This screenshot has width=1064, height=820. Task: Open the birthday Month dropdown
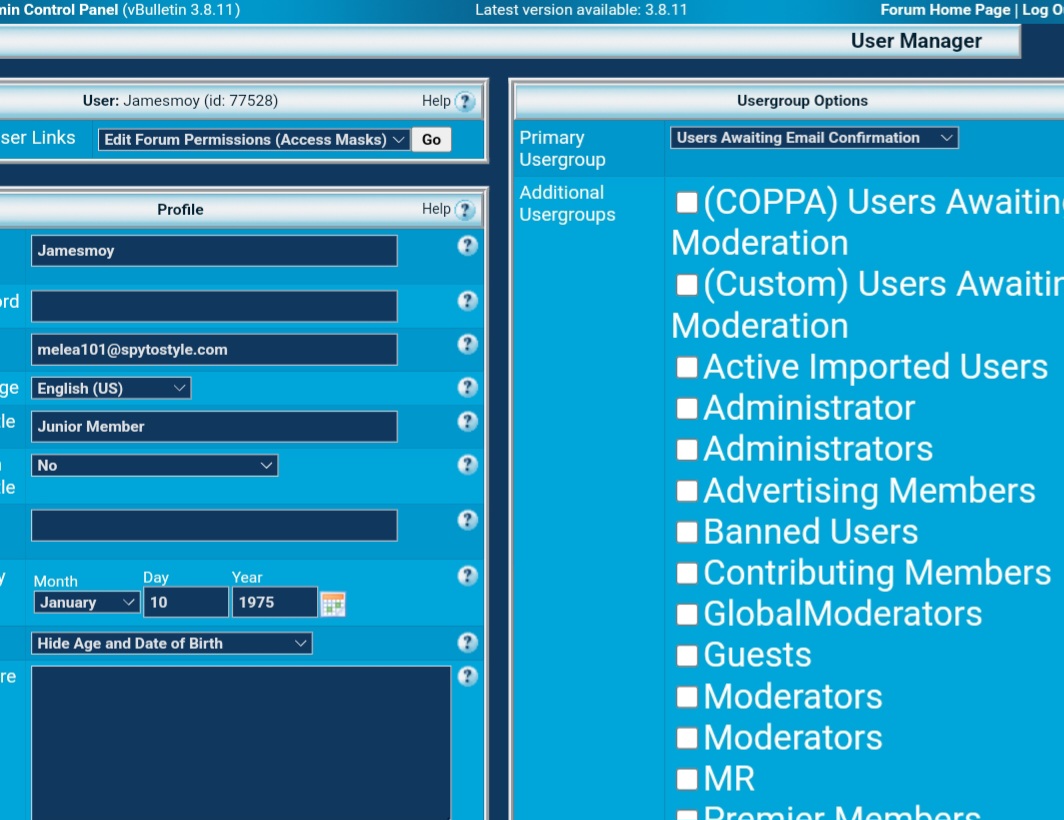click(87, 602)
